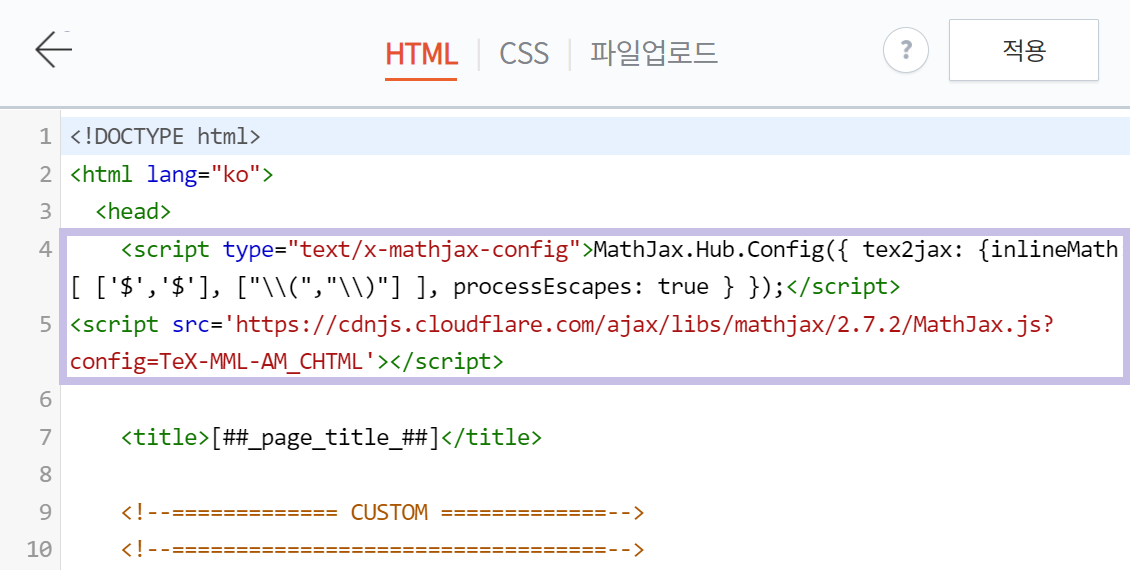The height and width of the screenshot is (570, 1130).
Task: Open help with the question mark icon
Action: [906, 50]
